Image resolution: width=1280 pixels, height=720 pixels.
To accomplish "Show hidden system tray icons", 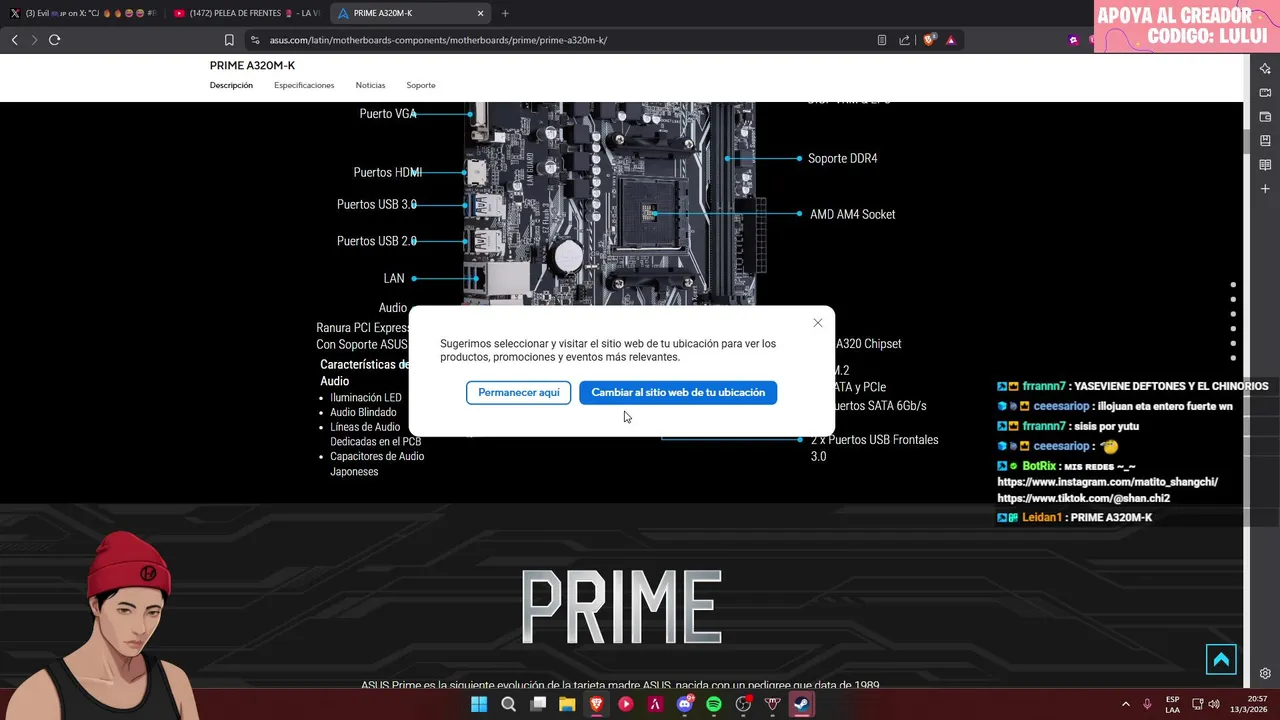I will click(x=1126, y=704).
